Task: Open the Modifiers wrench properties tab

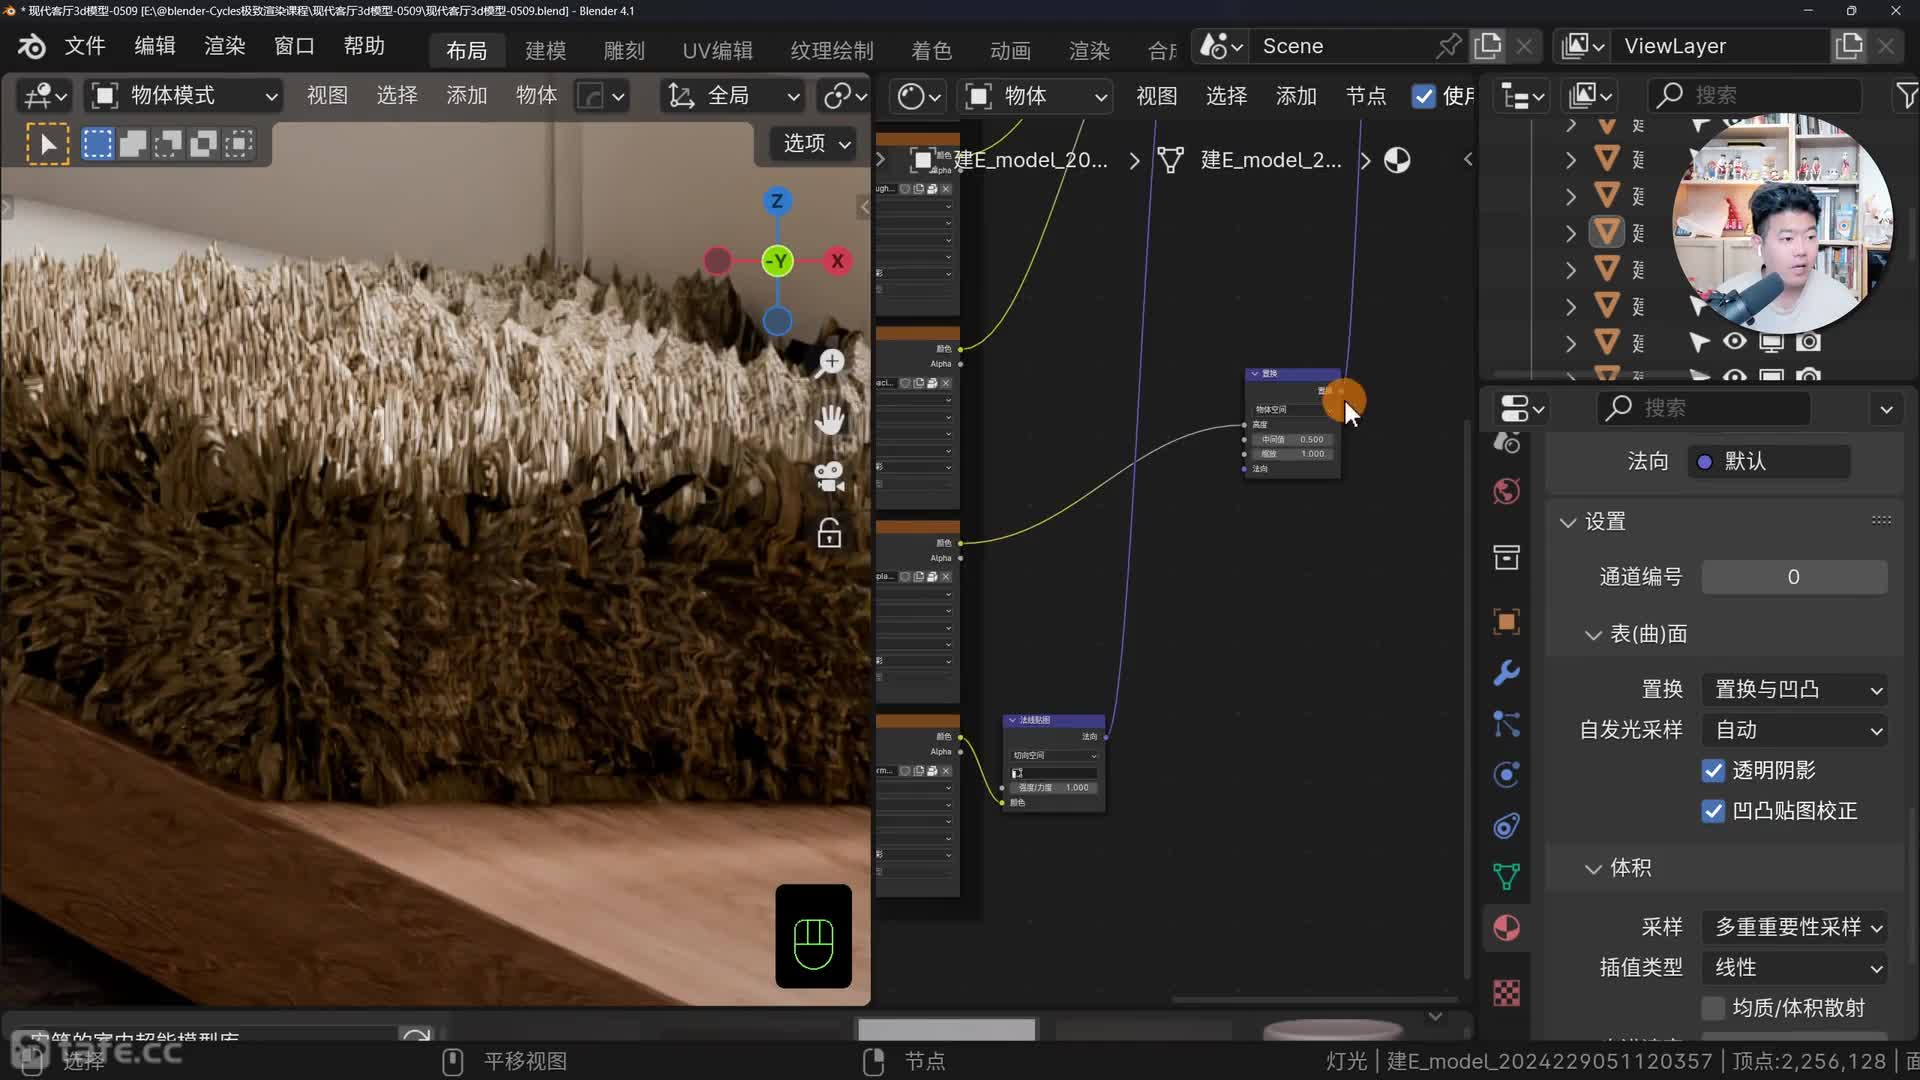Action: [1506, 673]
